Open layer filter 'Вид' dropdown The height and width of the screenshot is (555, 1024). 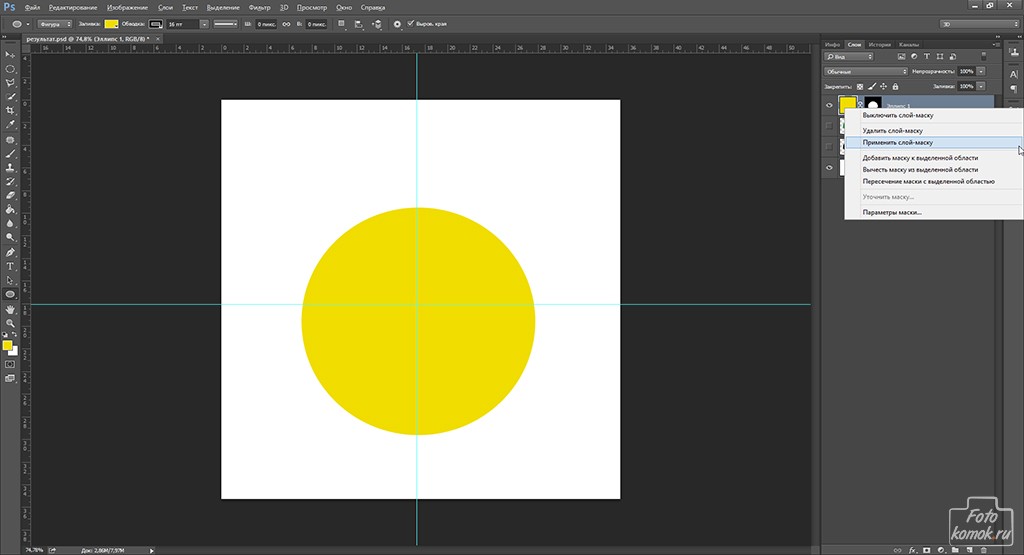(849, 57)
